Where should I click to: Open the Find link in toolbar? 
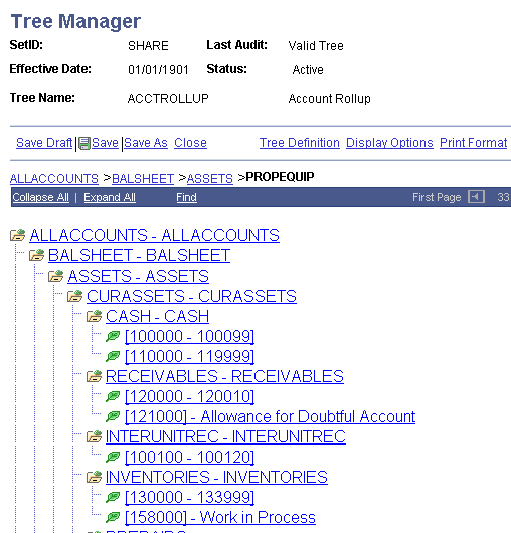[186, 197]
